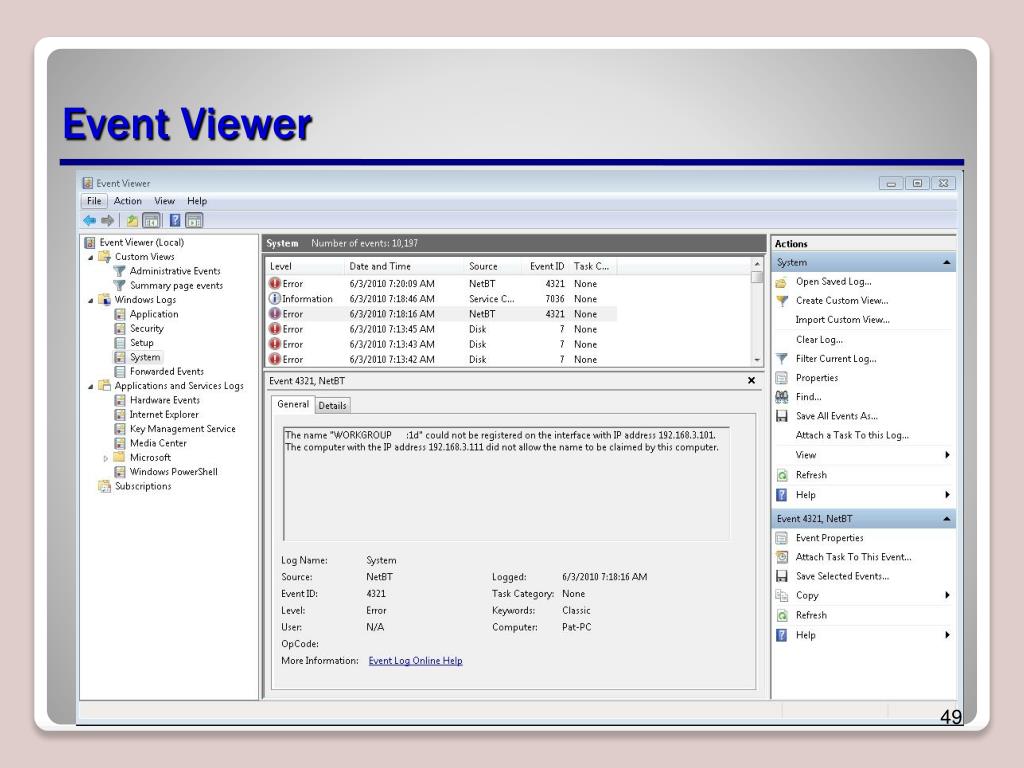
Task: Sort events by Date and Time column
Action: coord(404,266)
